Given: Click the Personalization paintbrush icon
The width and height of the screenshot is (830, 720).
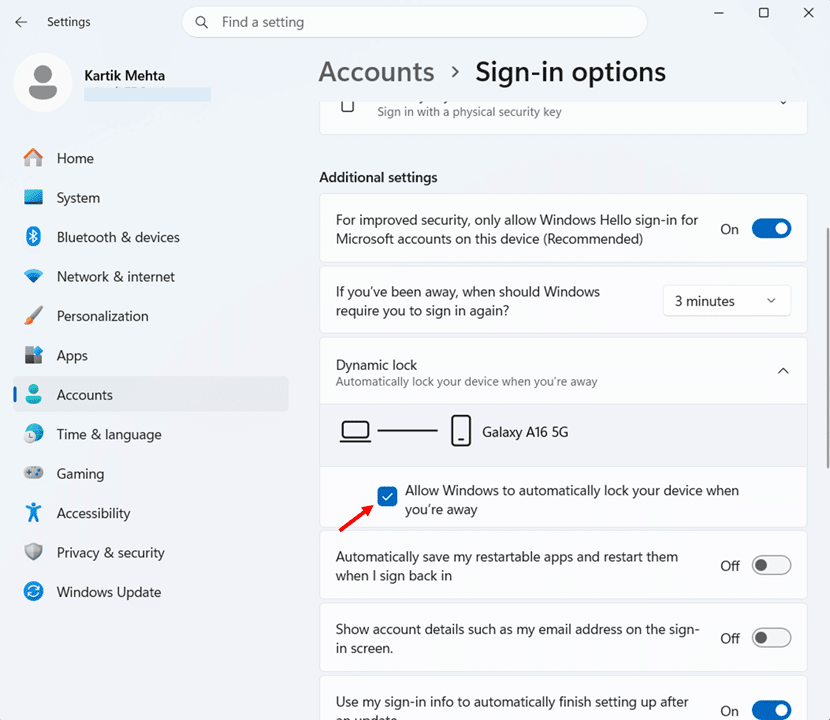Looking at the screenshot, I should click(33, 316).
